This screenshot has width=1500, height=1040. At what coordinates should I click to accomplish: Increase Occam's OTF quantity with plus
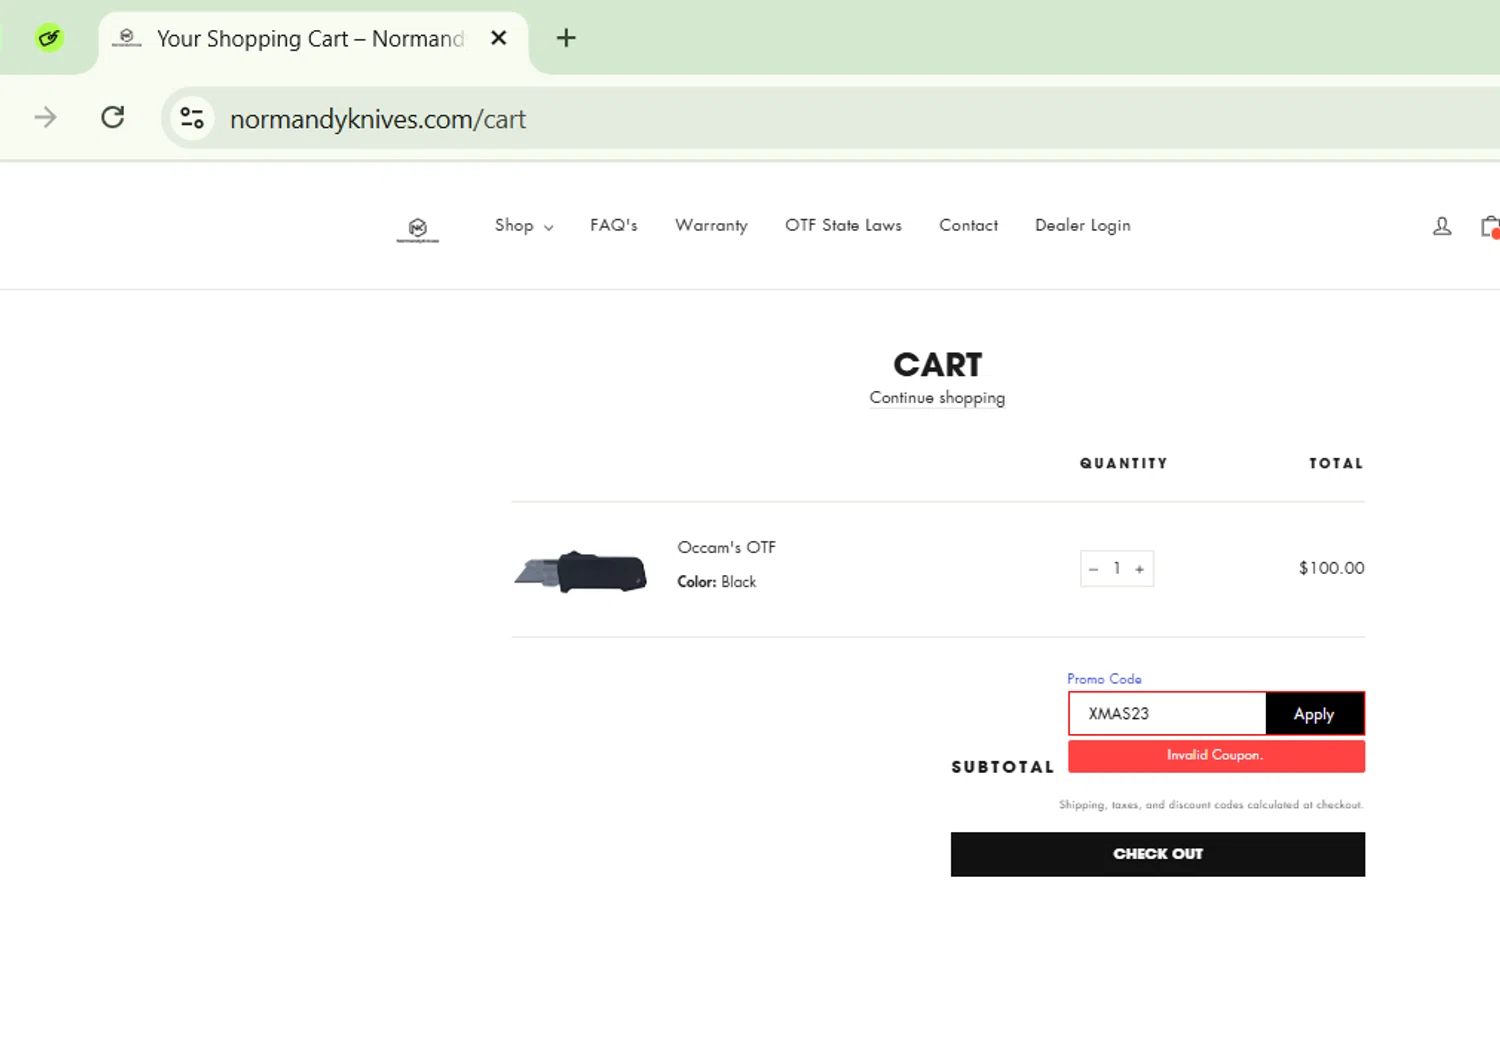point(1139,569)
